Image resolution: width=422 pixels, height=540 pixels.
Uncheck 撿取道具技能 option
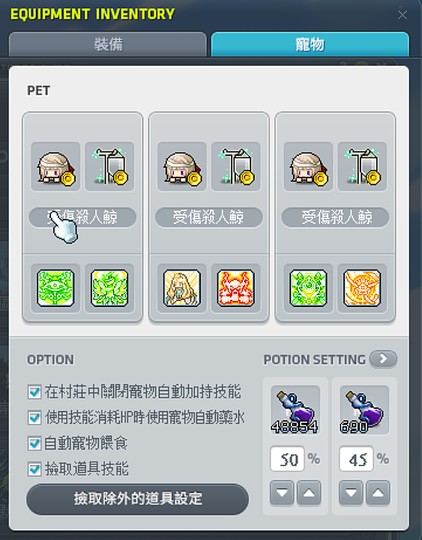click(34, 469)
